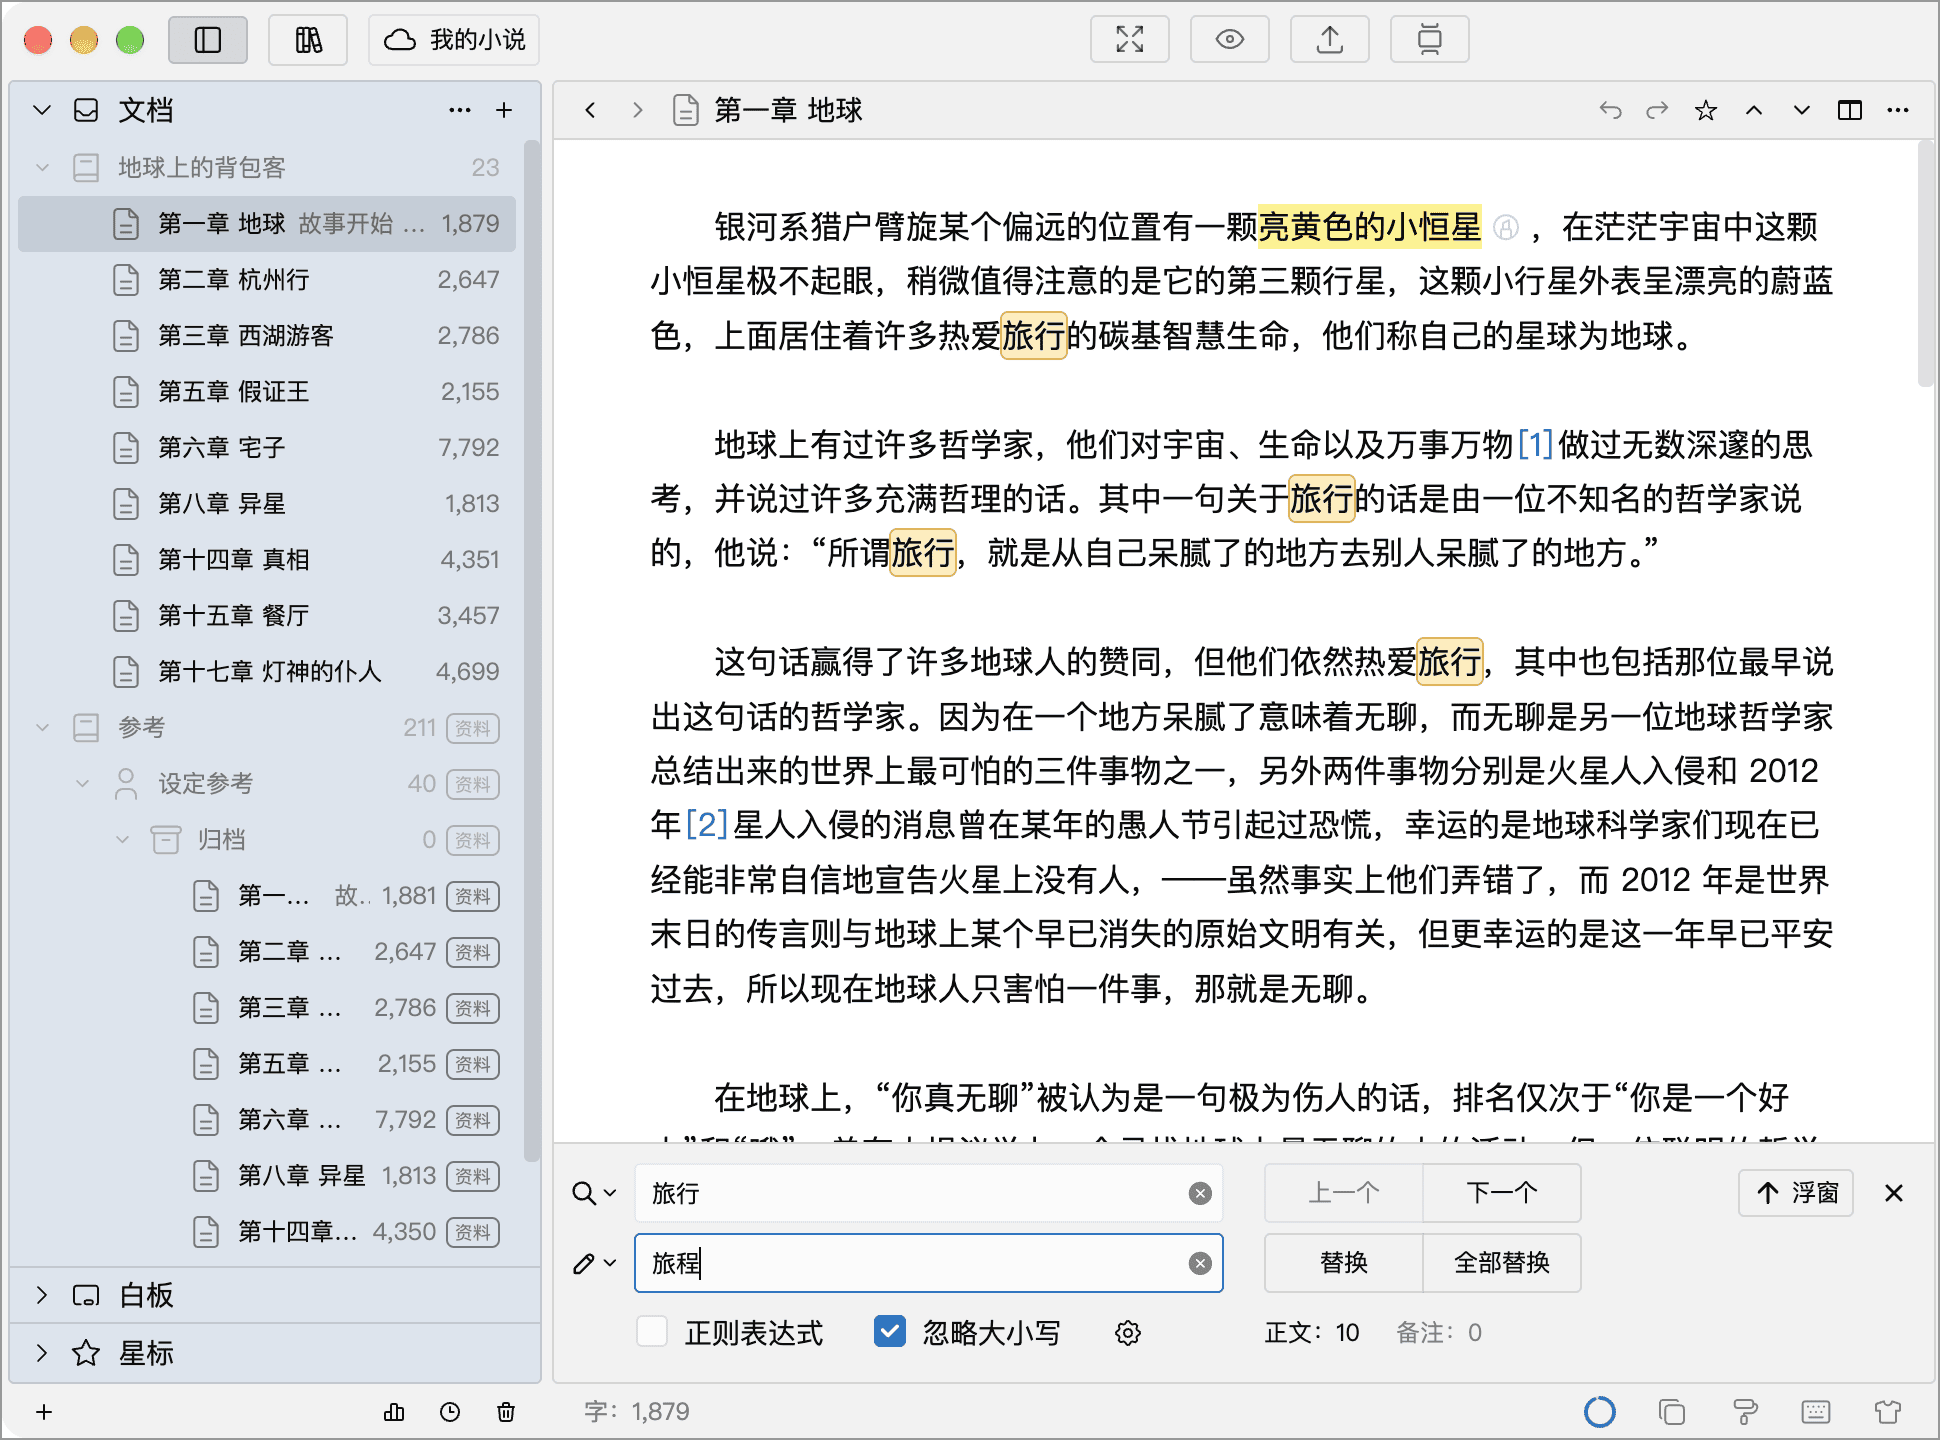
Task: Navigate back with the left arrow
Action: click(x=590, y=110)
